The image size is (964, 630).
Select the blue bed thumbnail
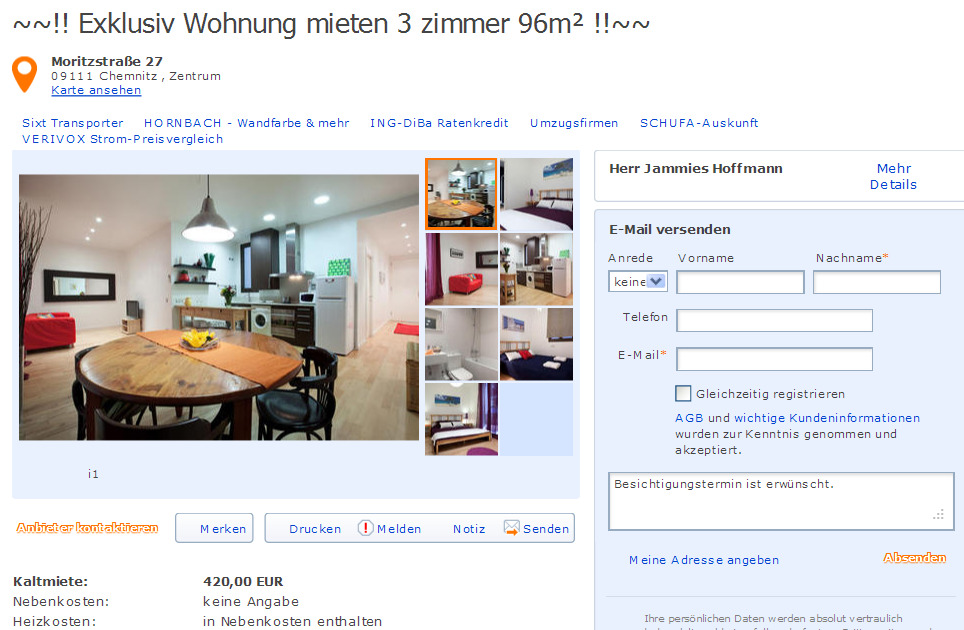tap(536, 344)
